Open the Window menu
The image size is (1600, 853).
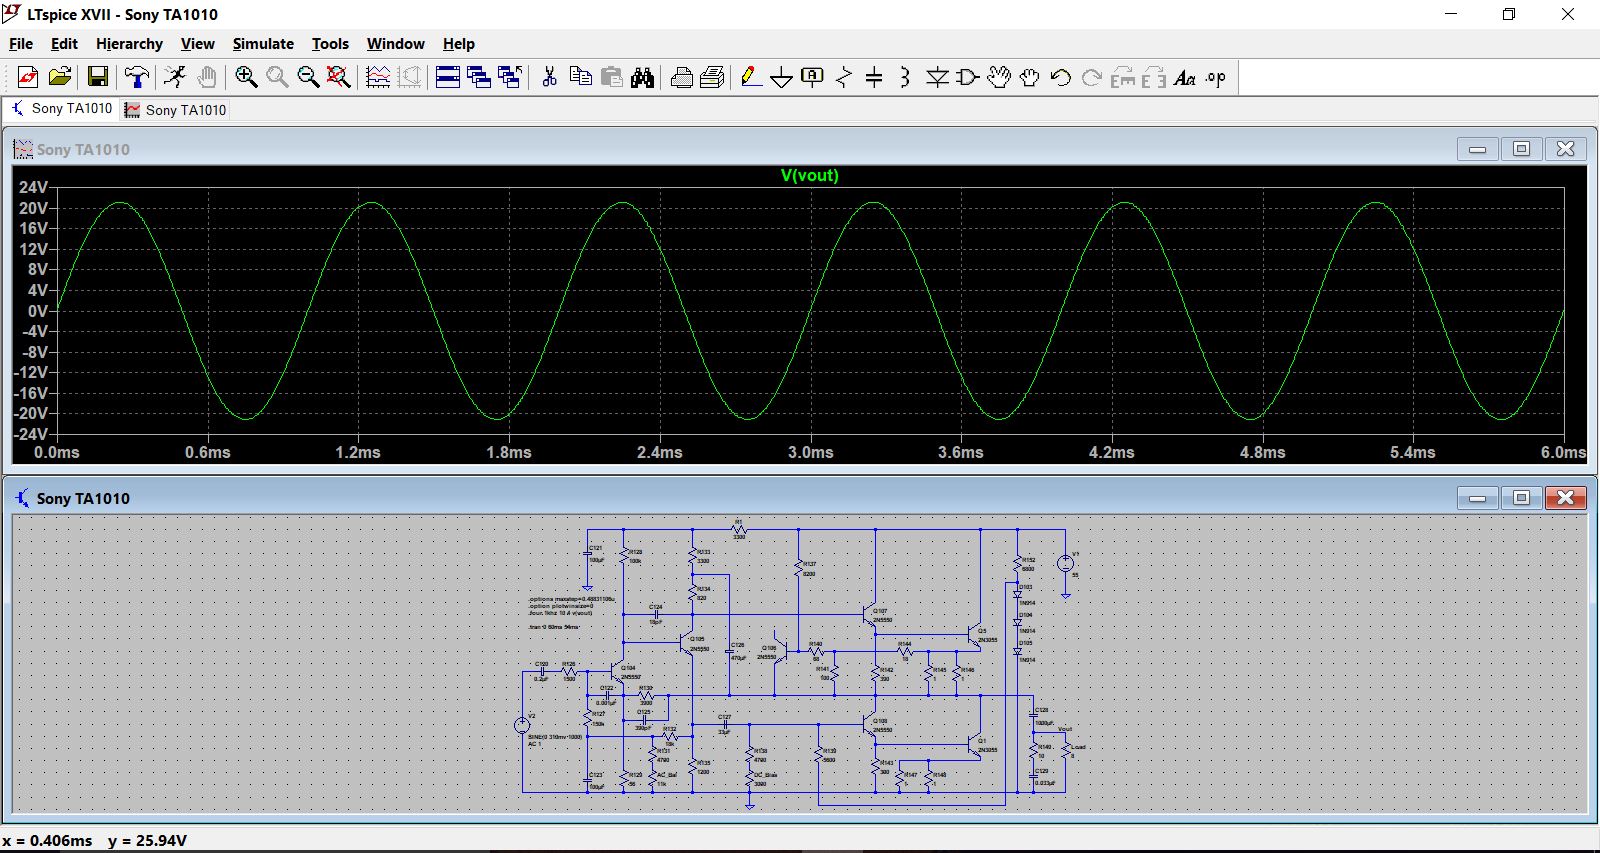pos(395,44)
